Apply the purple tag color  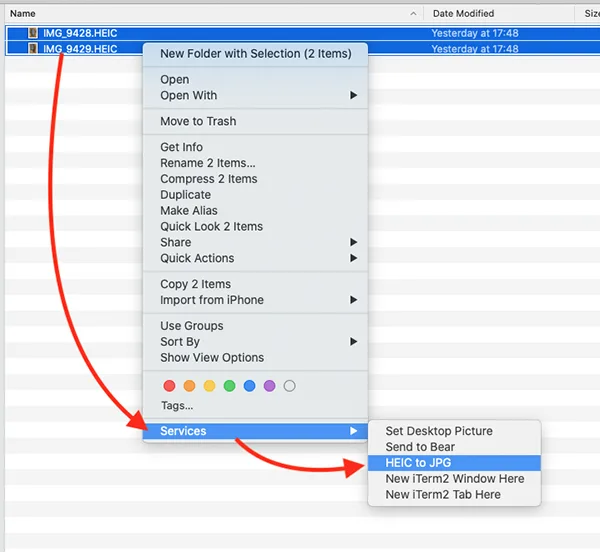point(269,386)
